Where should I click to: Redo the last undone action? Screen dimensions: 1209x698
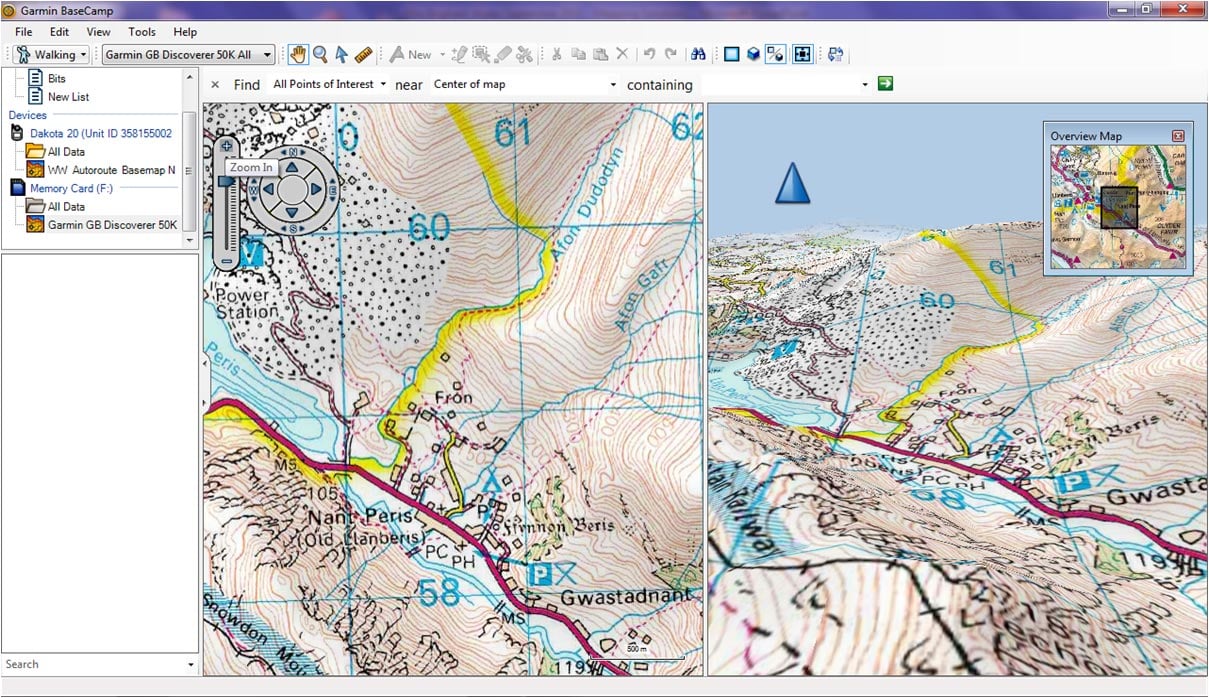[x=671, y=54]
